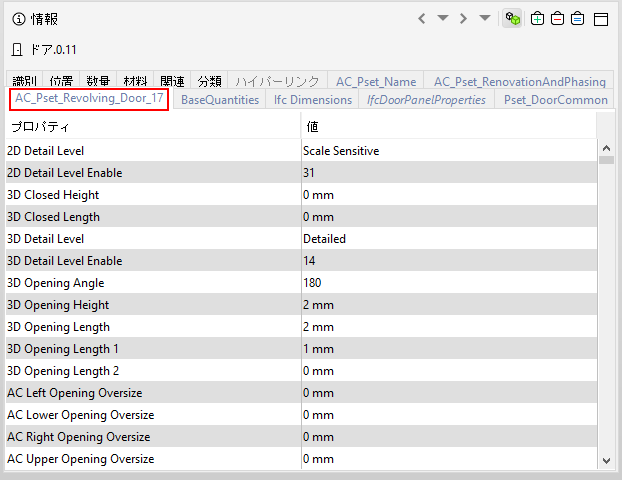This screenshot has height=480, width=622.
Task: Switch to the 分類 tab
Action: pos(209,81)
